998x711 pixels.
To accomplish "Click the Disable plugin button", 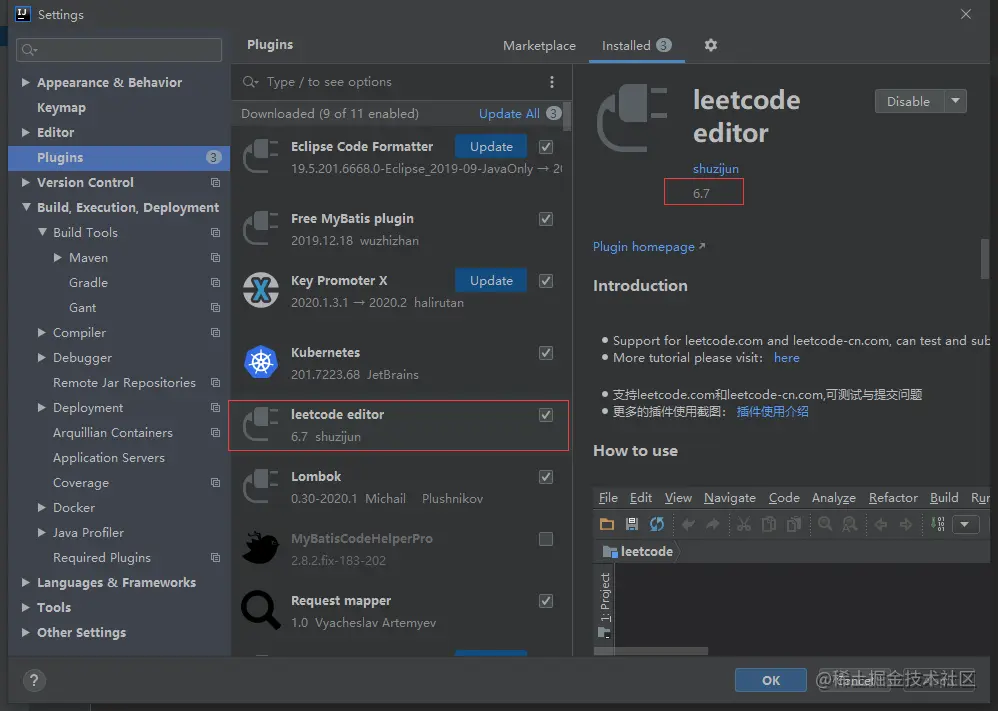I will [909, 101].
